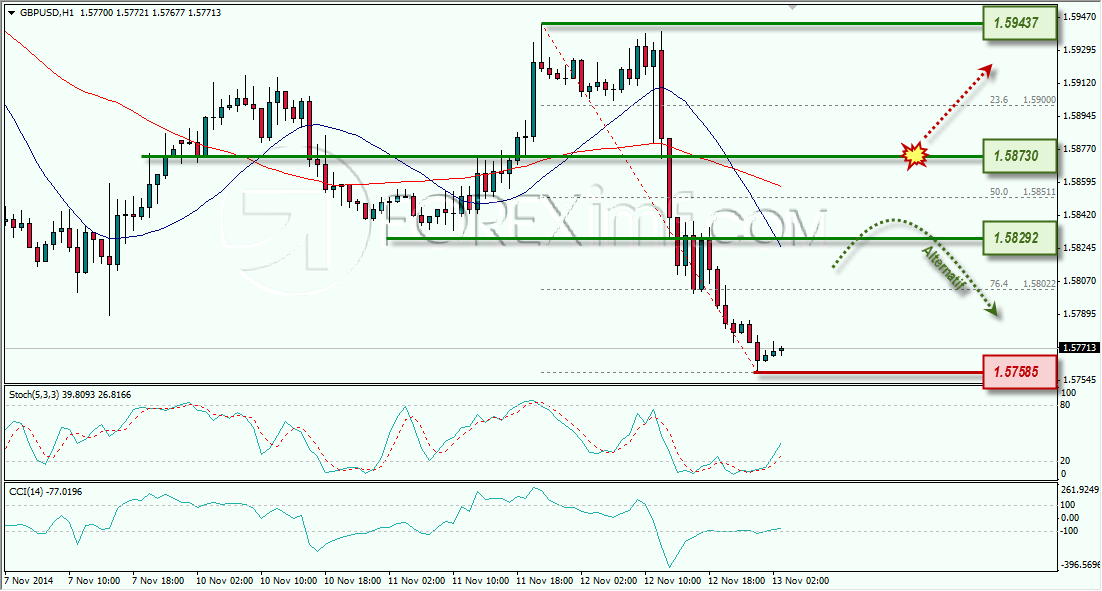Viewport: 1102px width, 591px height.
Task: Click price axis value 1.57545
Action: coord(1080,379)
